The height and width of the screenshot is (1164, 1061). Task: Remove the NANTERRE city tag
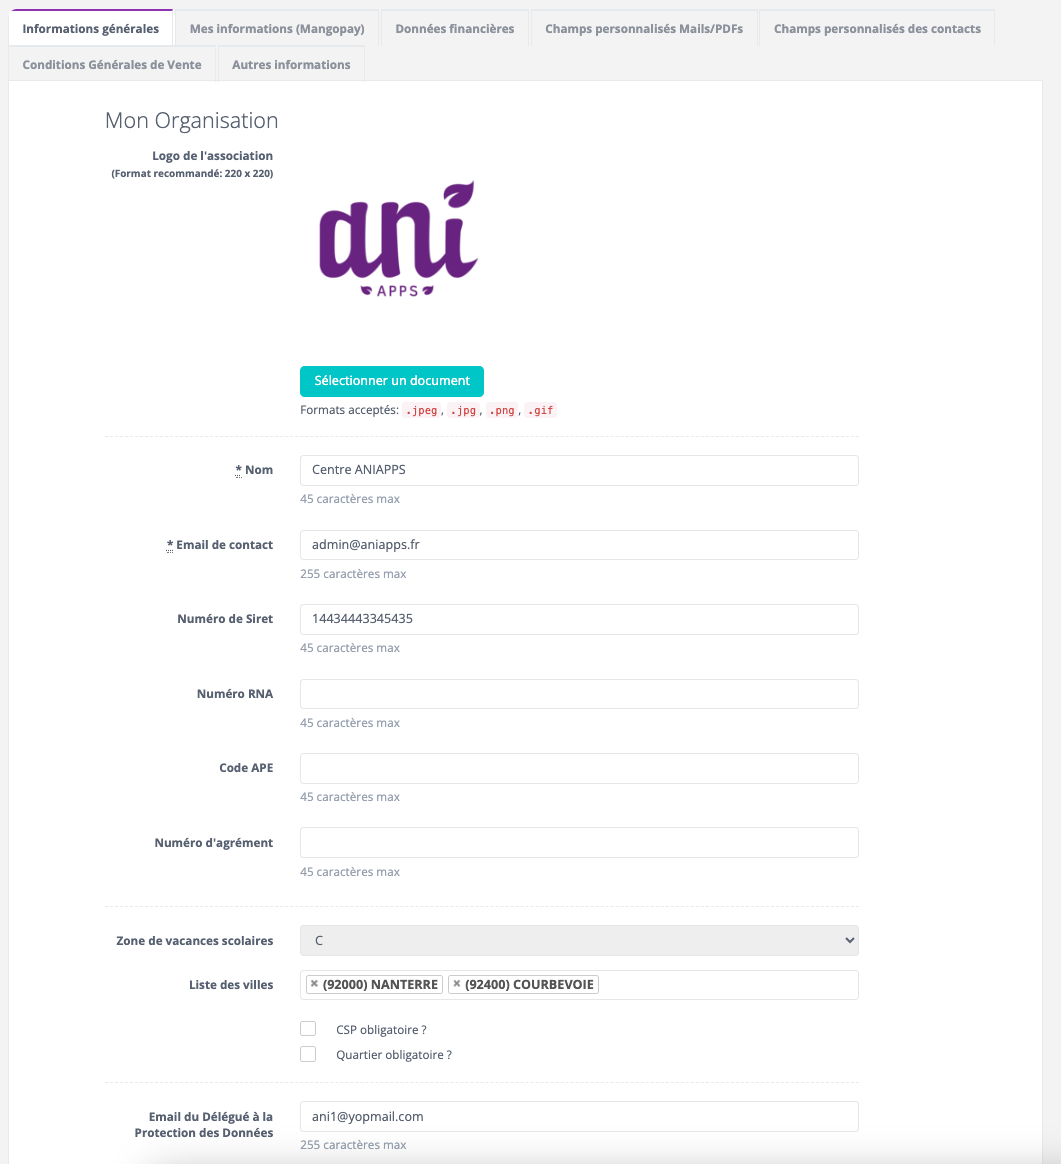point(314,984)
